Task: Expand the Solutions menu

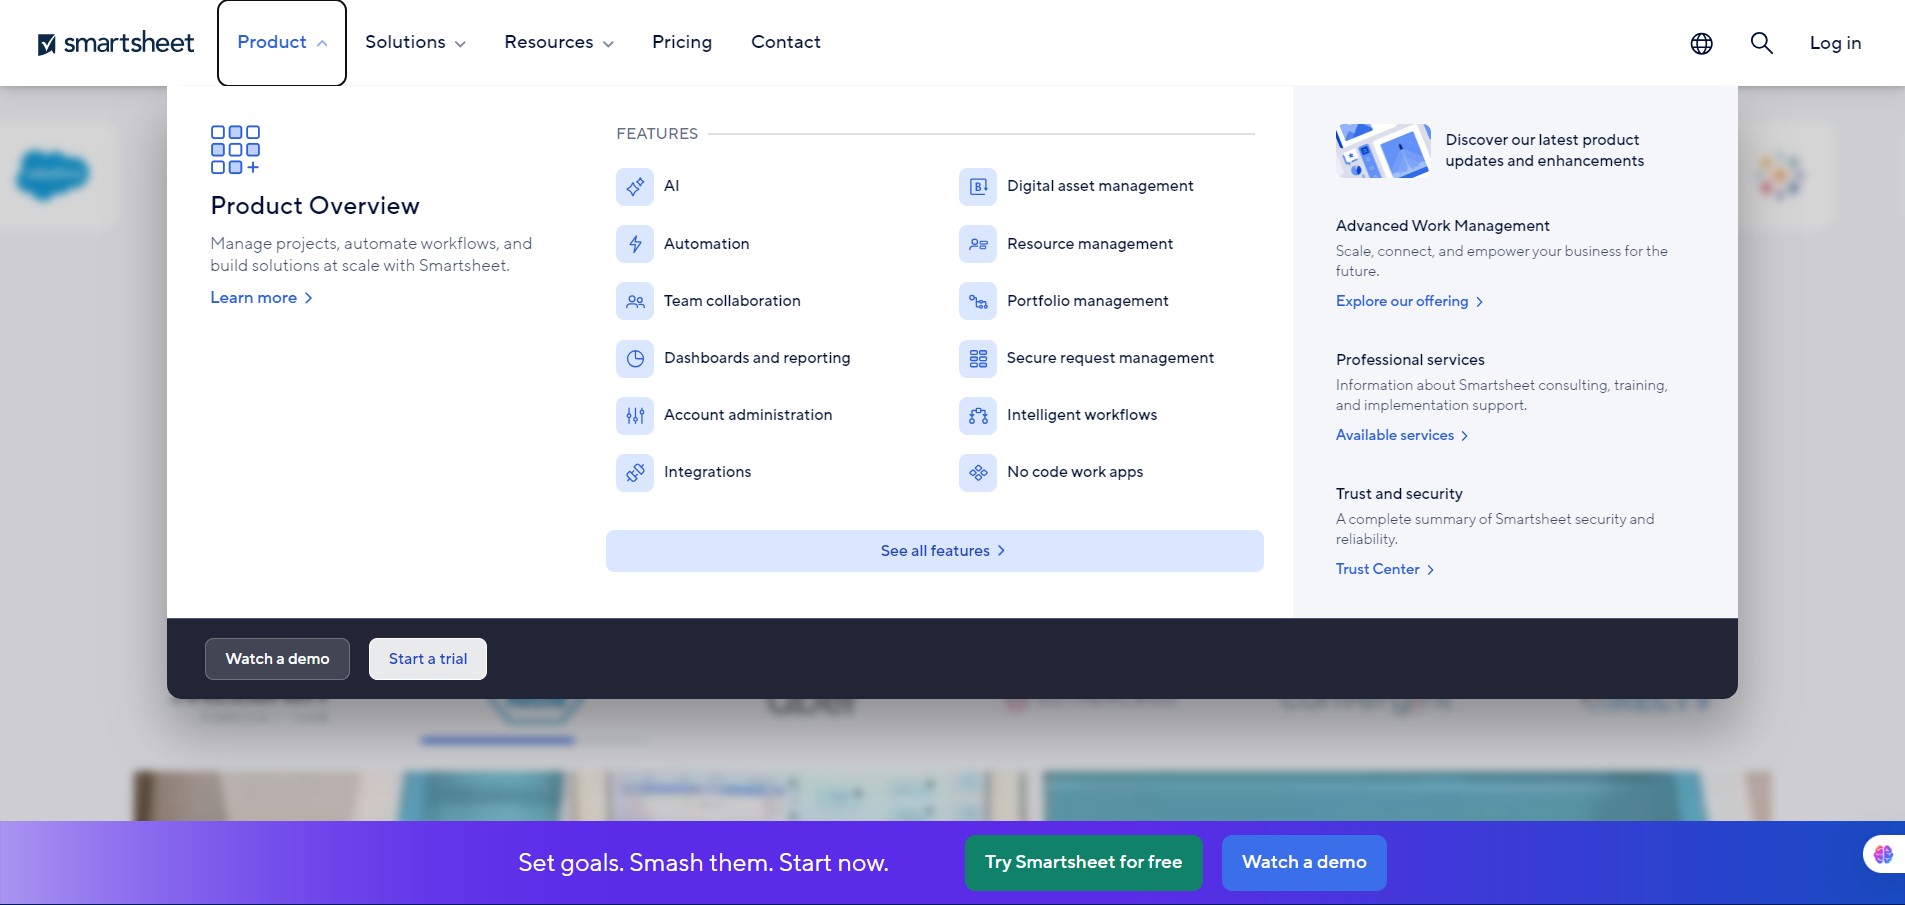Action: pyautogui.click(x=415, y=42)
